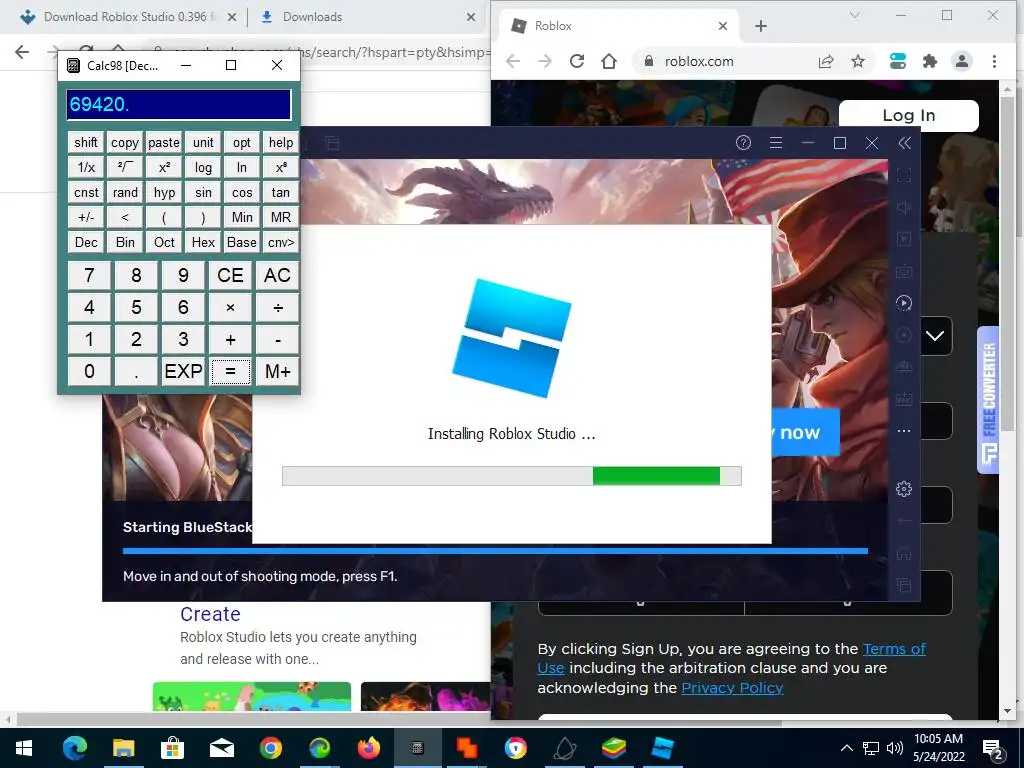Click the cnv> convert key in Calc98
The width and height of the screenshot is (1024, 768).
click(x=281, y=242)
